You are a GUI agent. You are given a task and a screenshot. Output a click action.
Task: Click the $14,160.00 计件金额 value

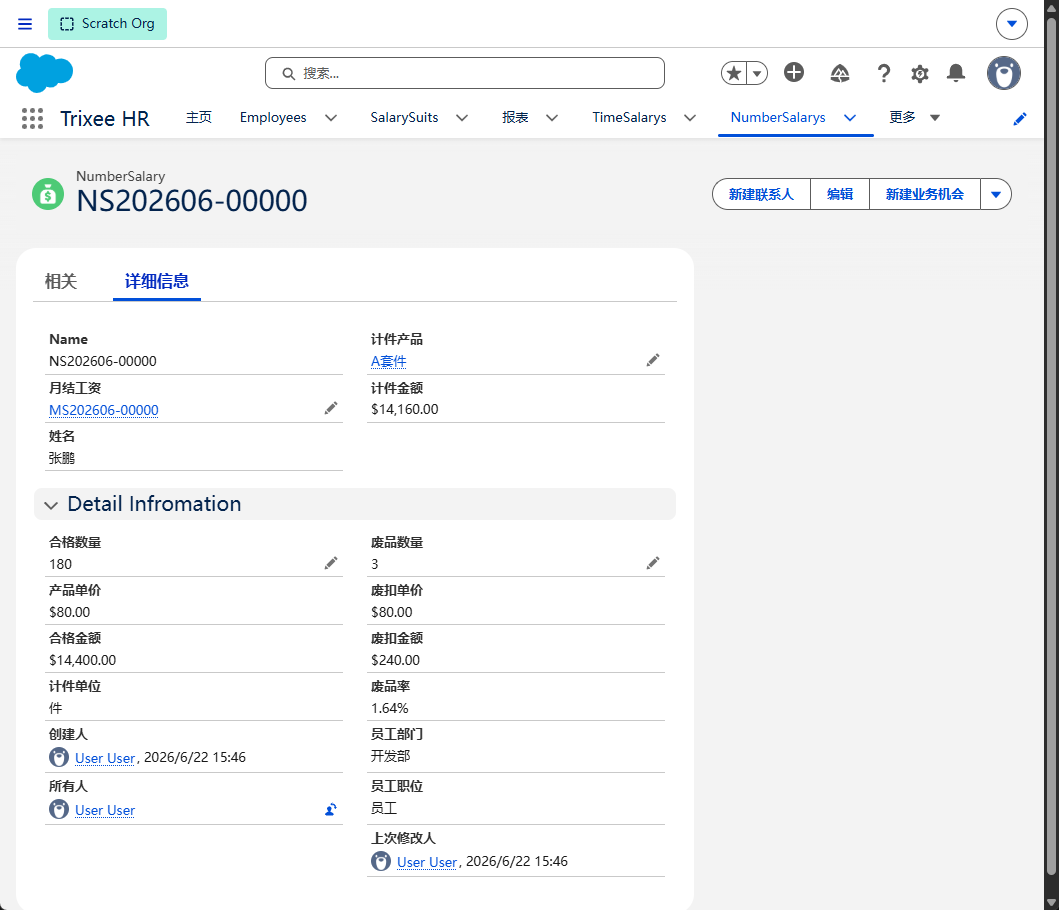[x=405, y=409]
